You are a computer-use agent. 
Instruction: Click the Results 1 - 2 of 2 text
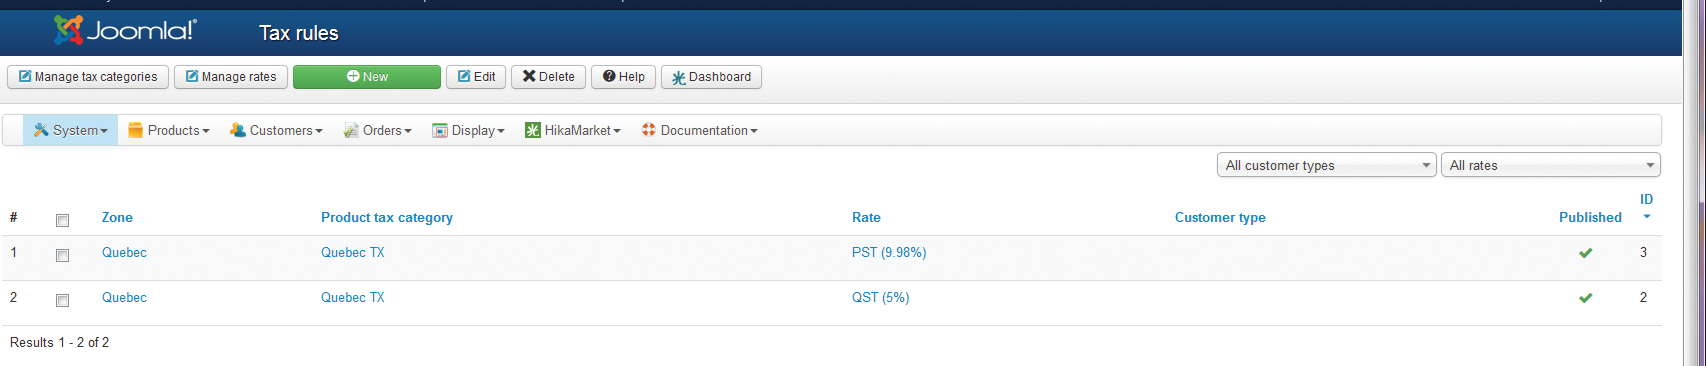(59, 342)
